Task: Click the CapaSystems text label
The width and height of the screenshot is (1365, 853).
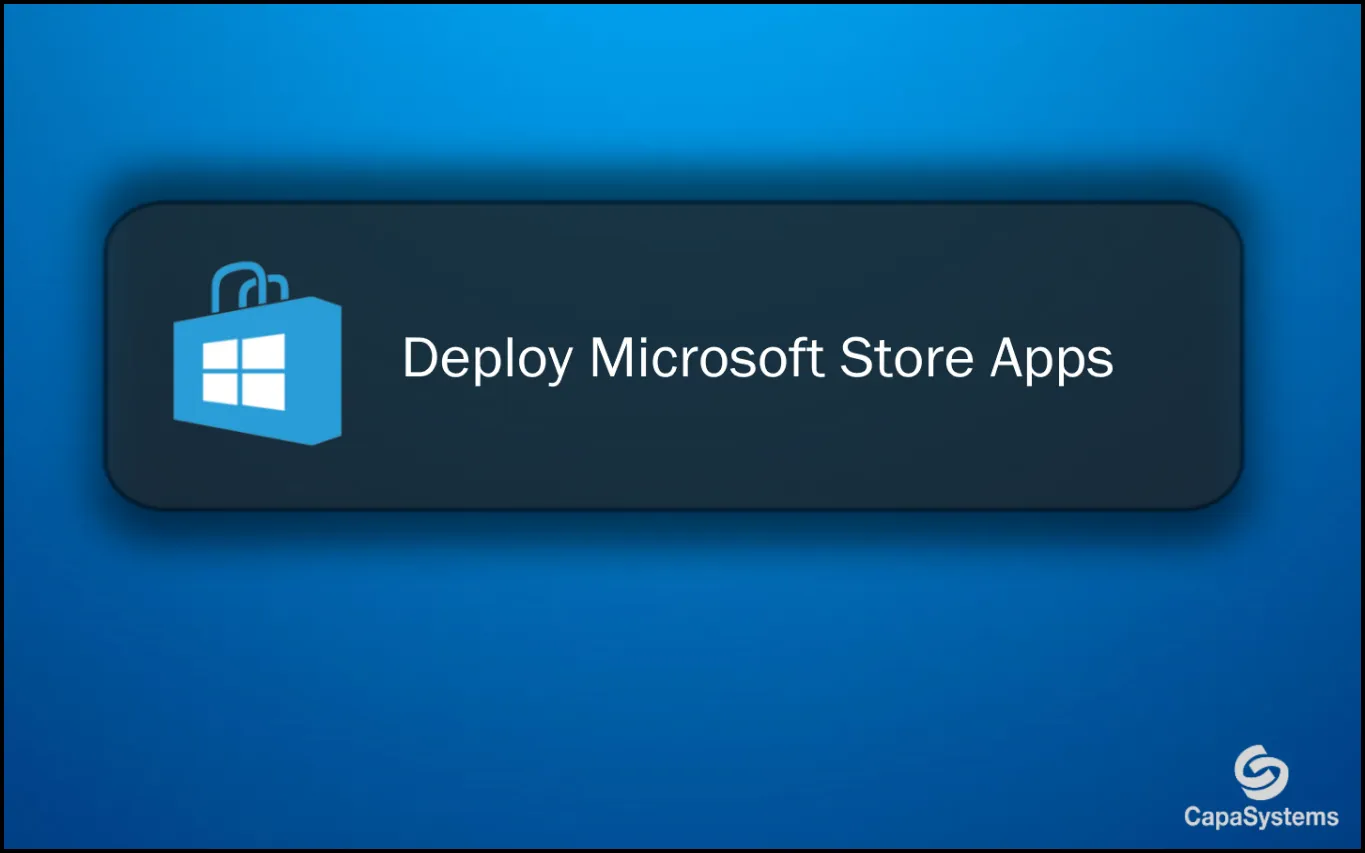Action: (1261, 817)
